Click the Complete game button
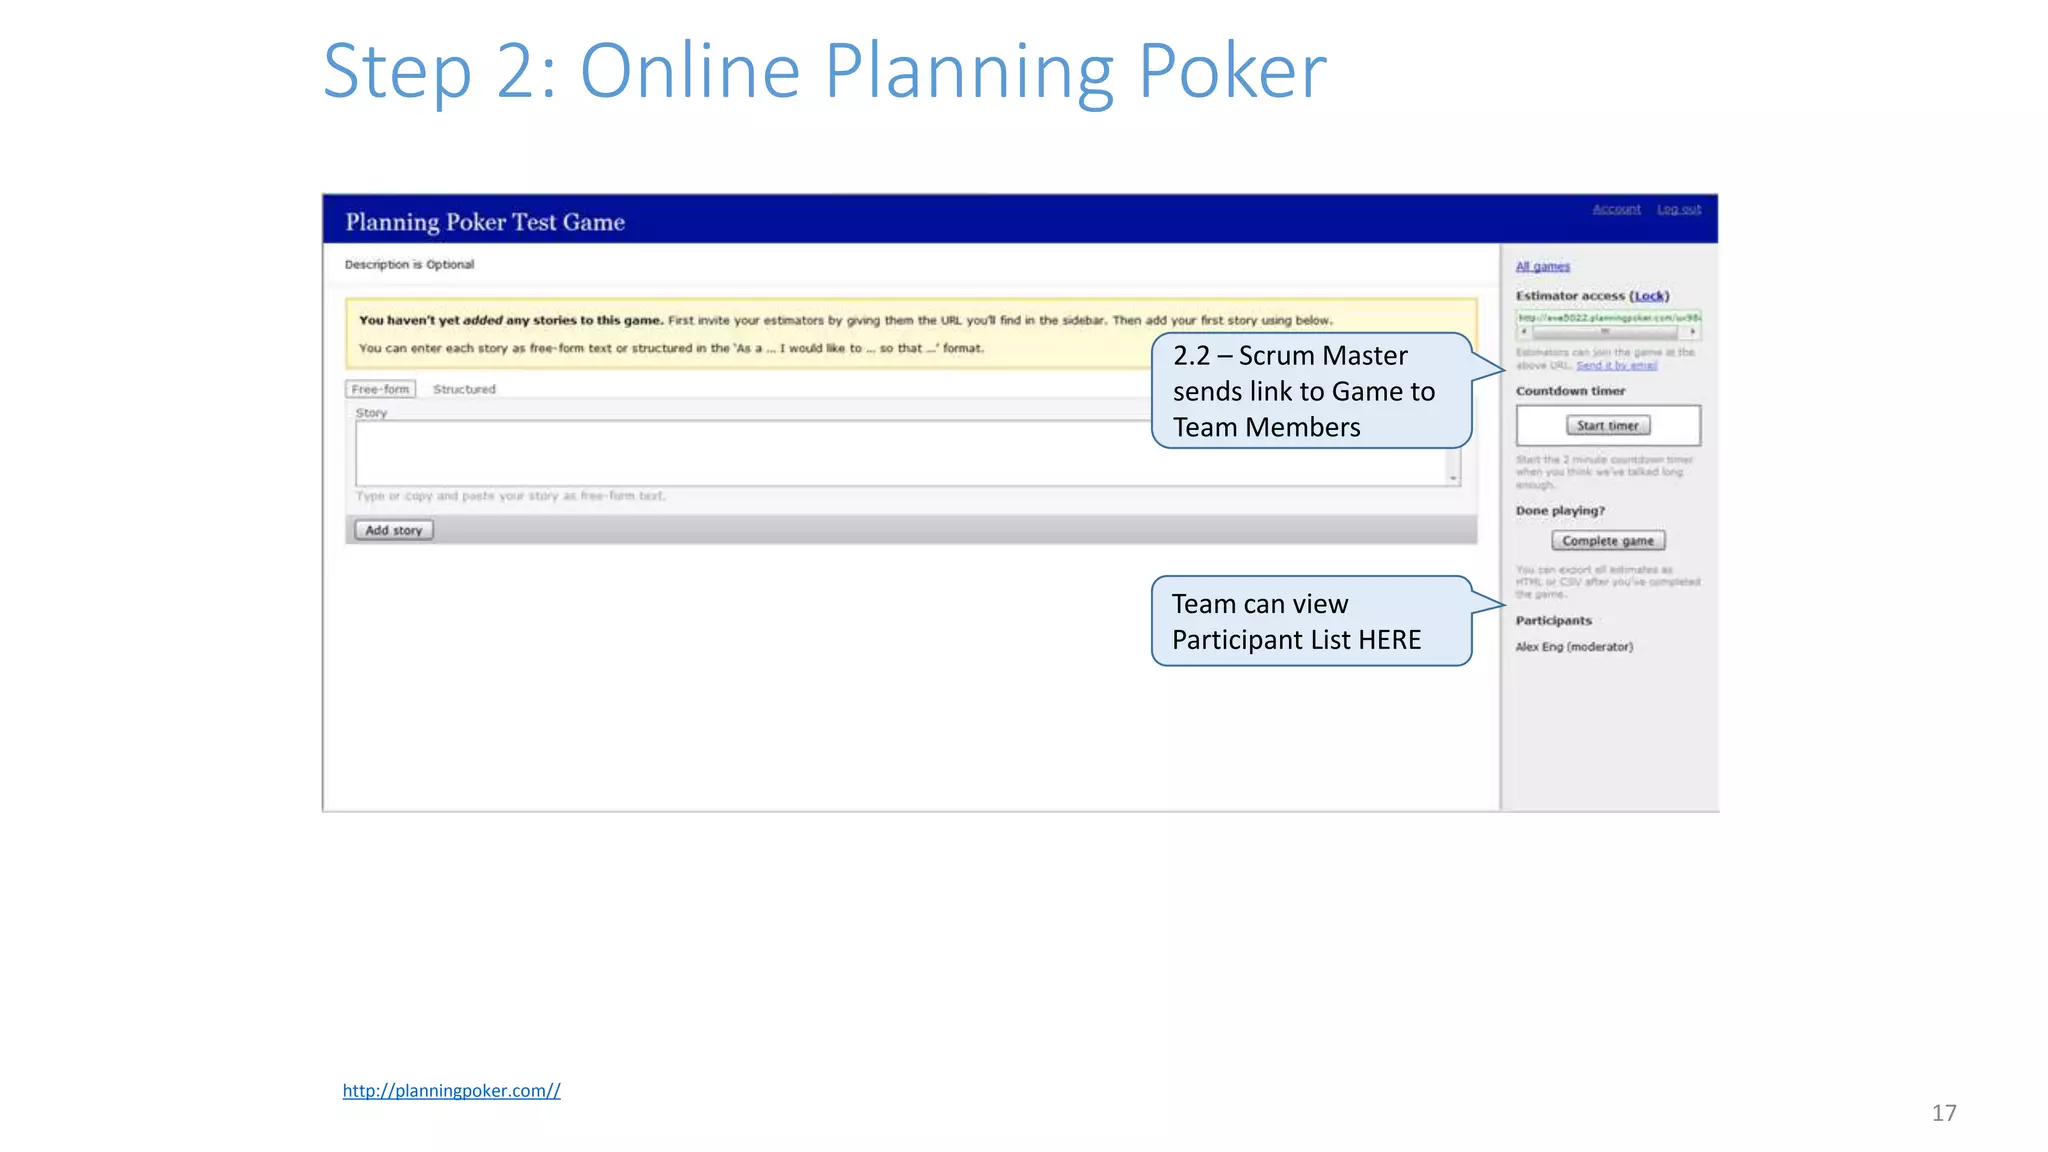This screenshot has width=2048, height=1152. tap(1608, 541)
